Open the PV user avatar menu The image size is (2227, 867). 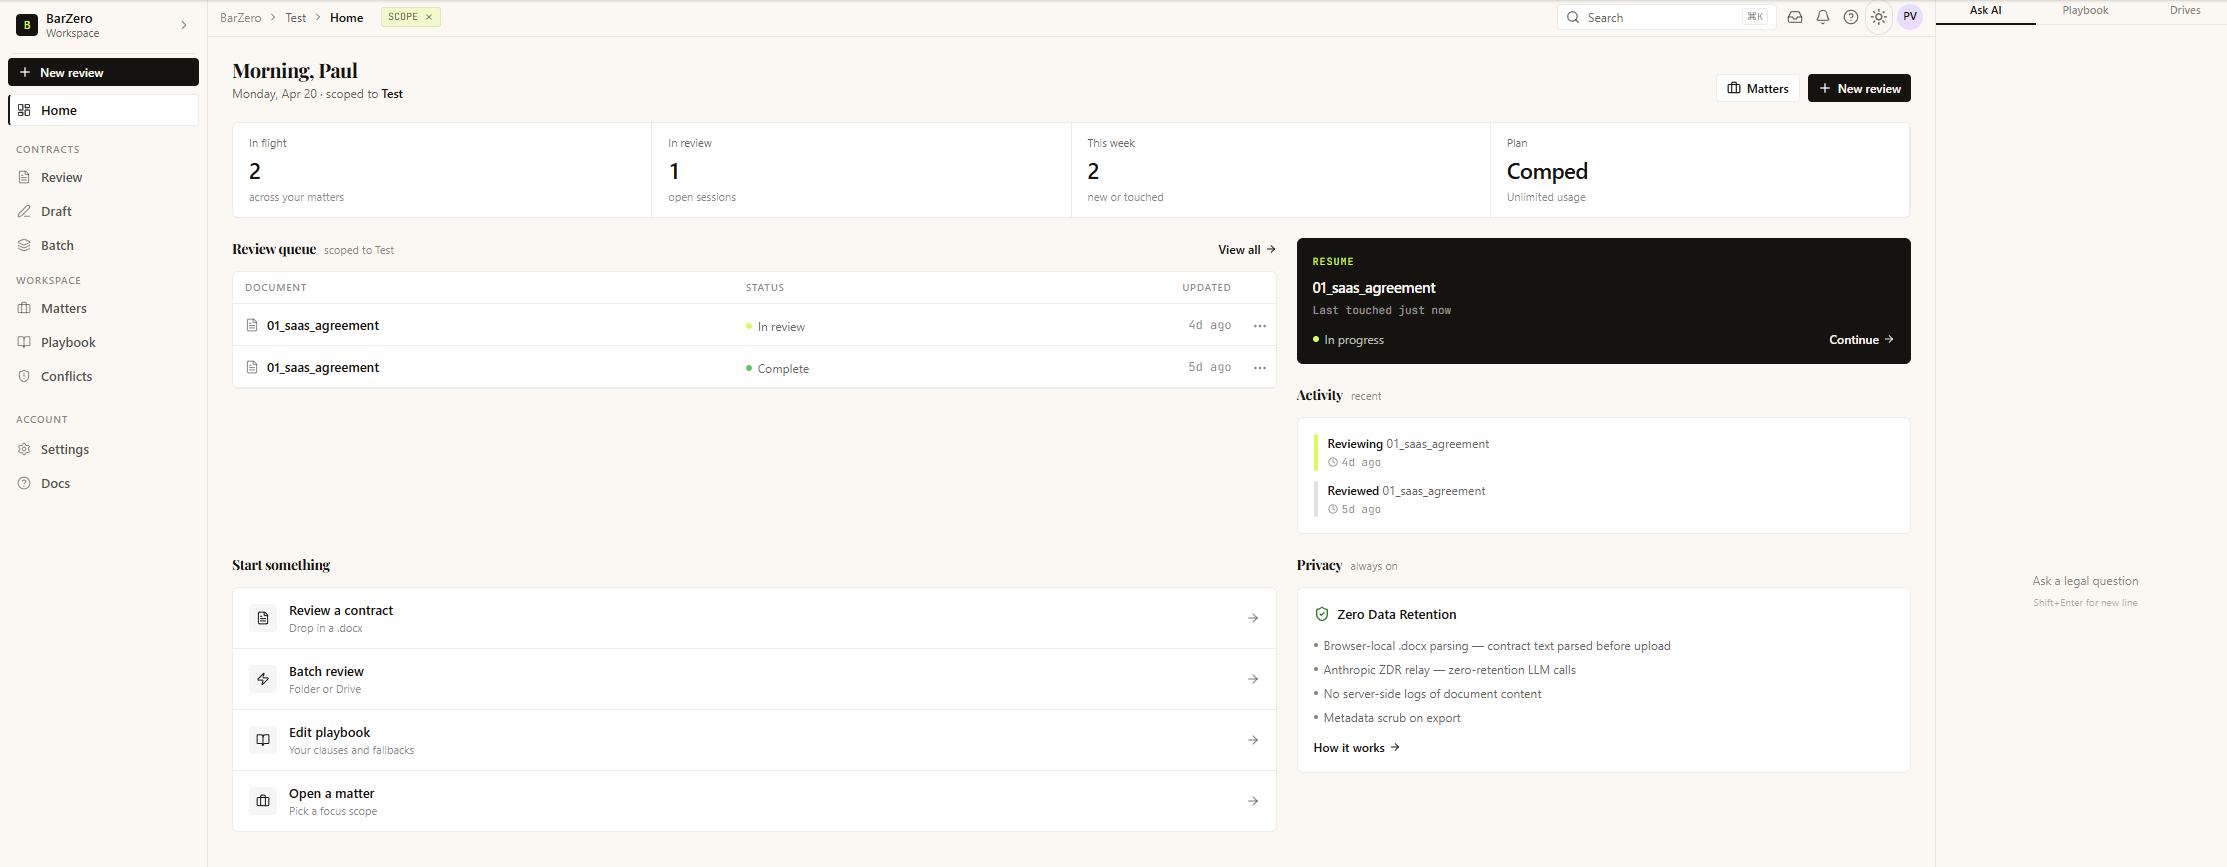(1910, 17)
